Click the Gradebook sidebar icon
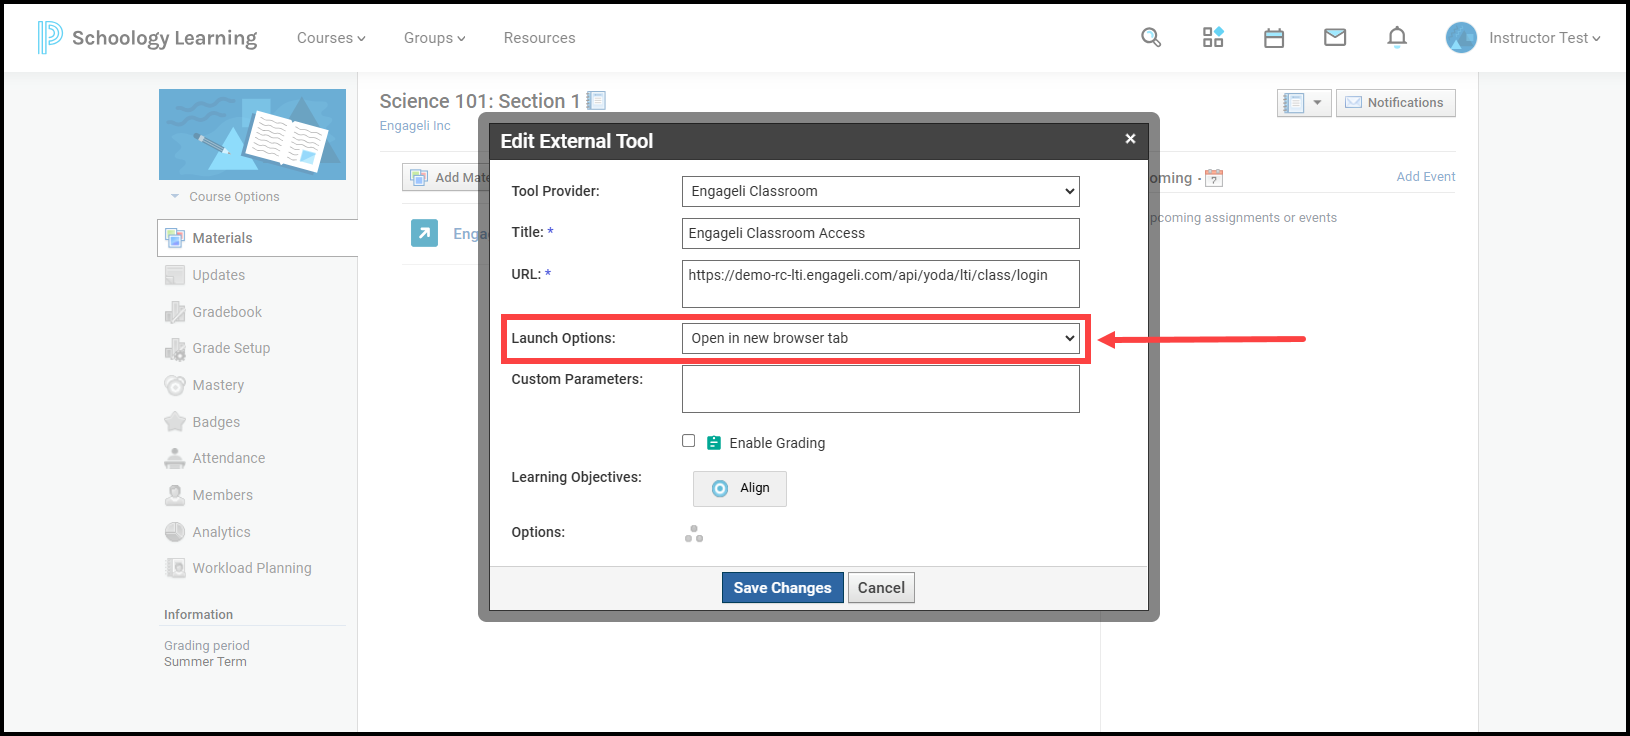 pos(175,312)
